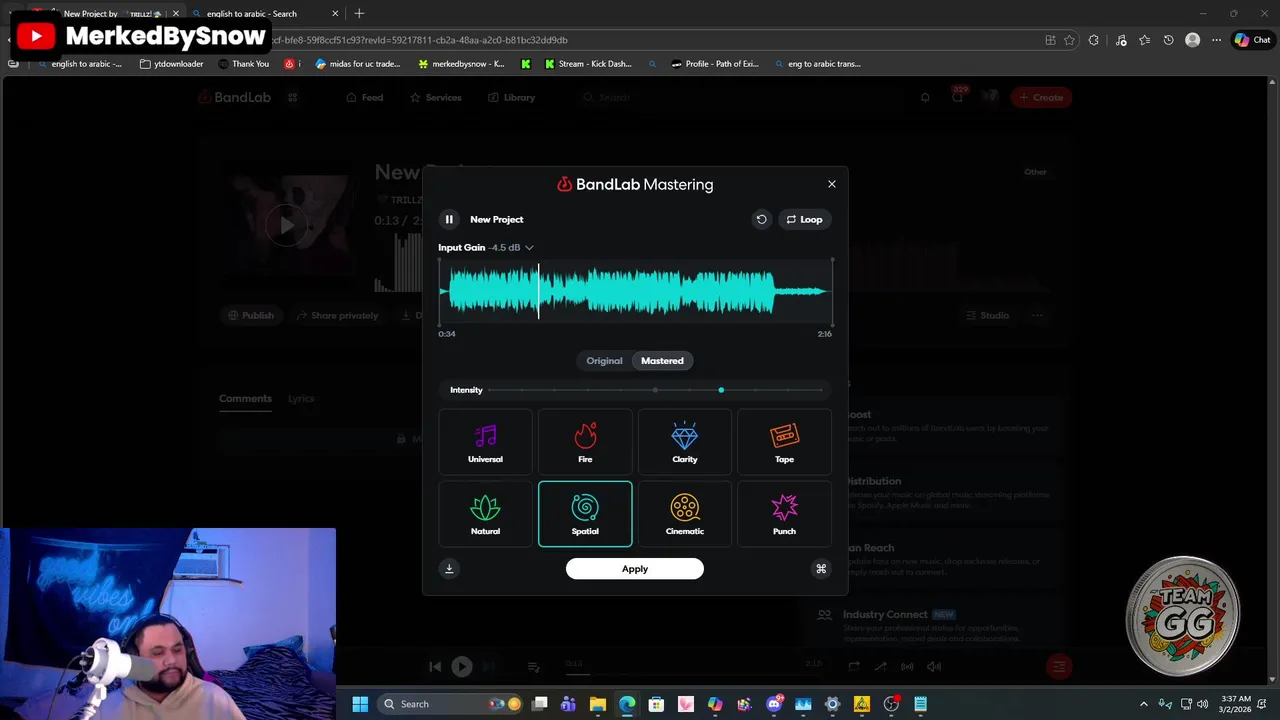
Task: Open File Explorer from the taskbar
Action: 598,704
